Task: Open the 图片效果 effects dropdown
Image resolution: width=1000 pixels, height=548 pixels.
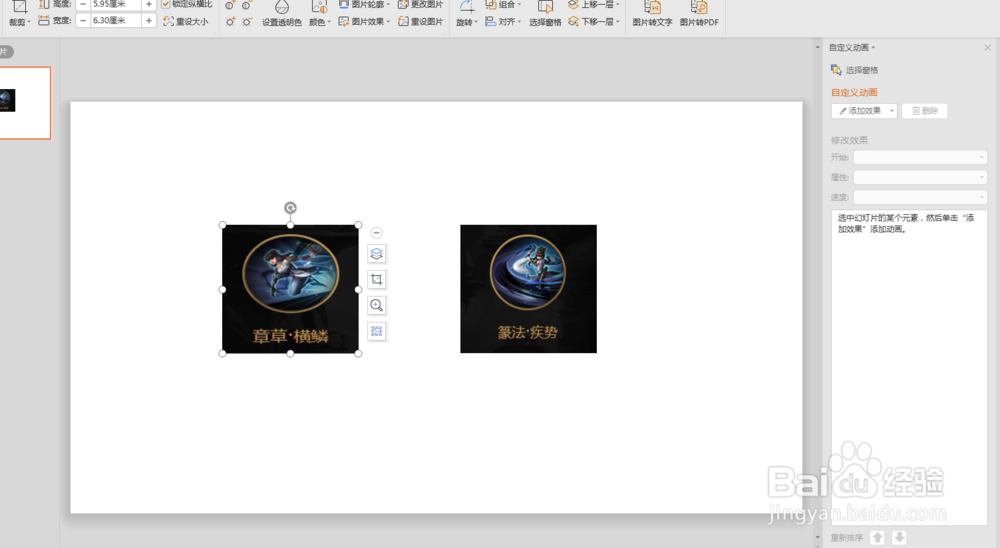Action: [364, 22]
